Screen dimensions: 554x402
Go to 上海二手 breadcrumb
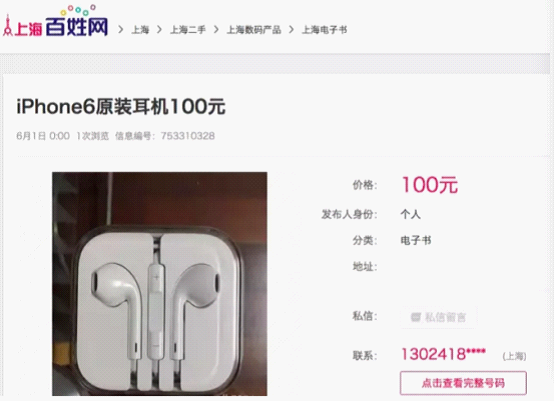(x=188, y=30)
